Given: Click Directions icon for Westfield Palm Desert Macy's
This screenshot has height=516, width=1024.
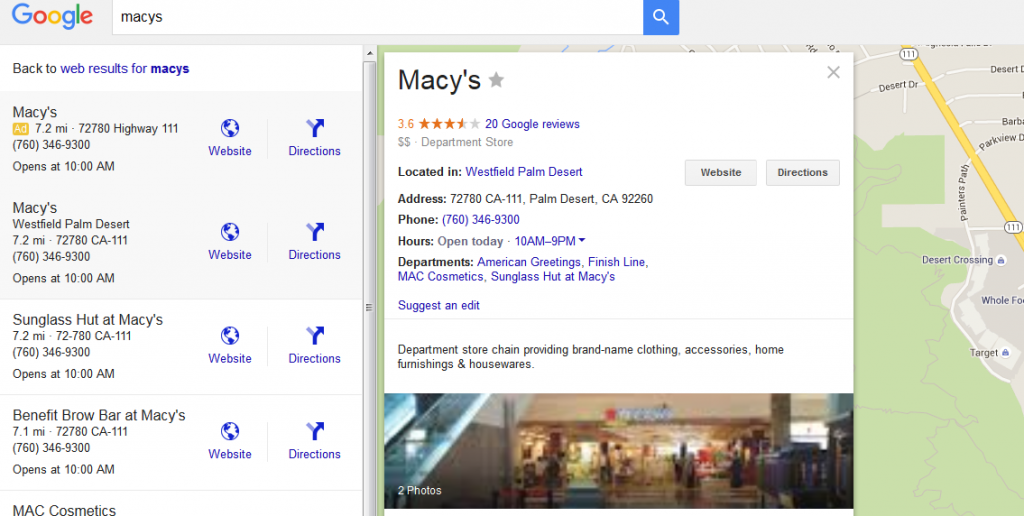Looking at the screenshot, I should click(x=314, y=232).
